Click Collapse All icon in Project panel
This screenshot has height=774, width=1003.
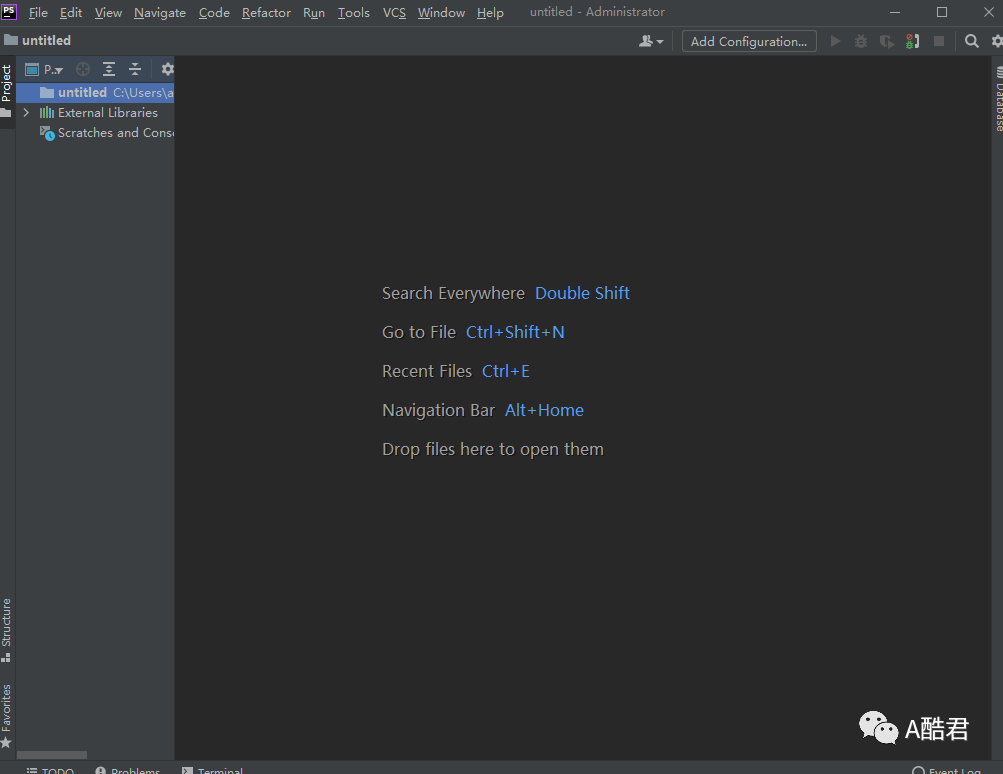(x=135, y=69)
